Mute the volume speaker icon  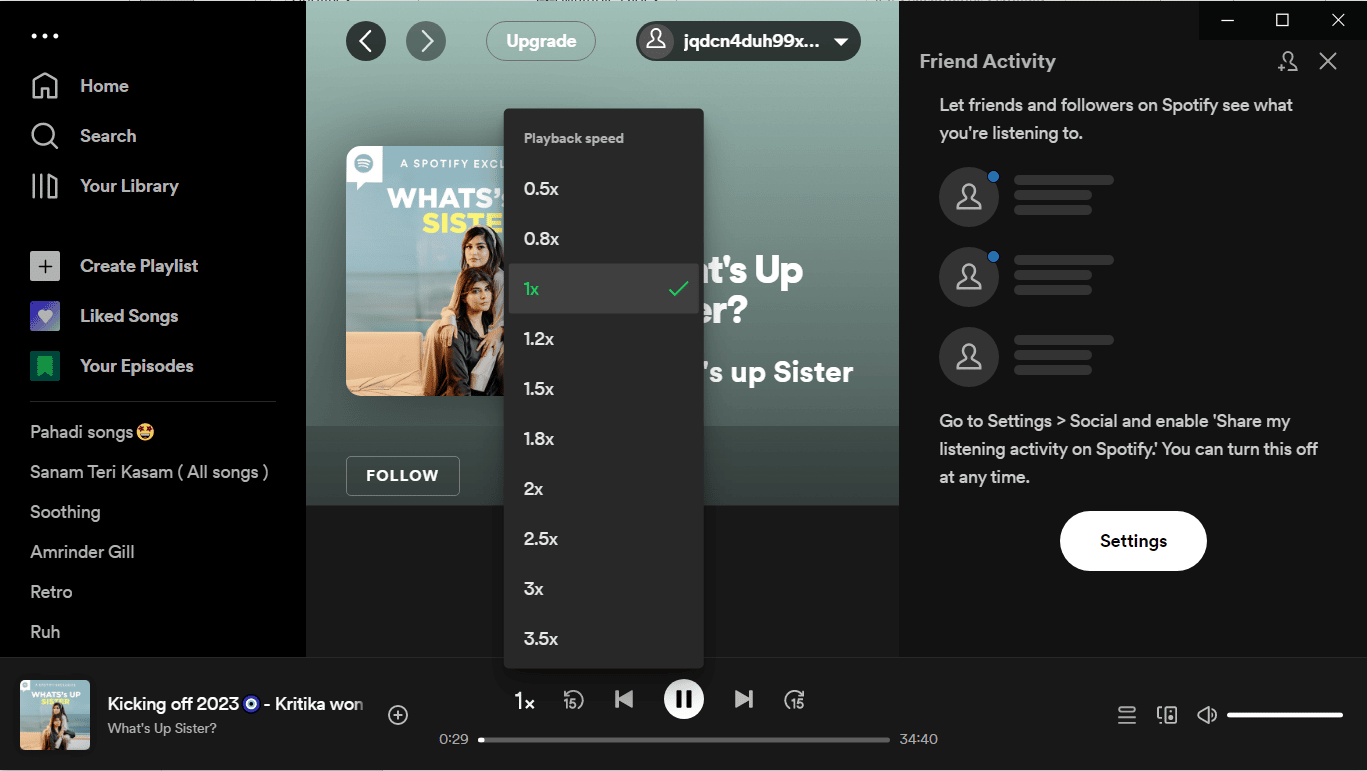(1207, 715)
